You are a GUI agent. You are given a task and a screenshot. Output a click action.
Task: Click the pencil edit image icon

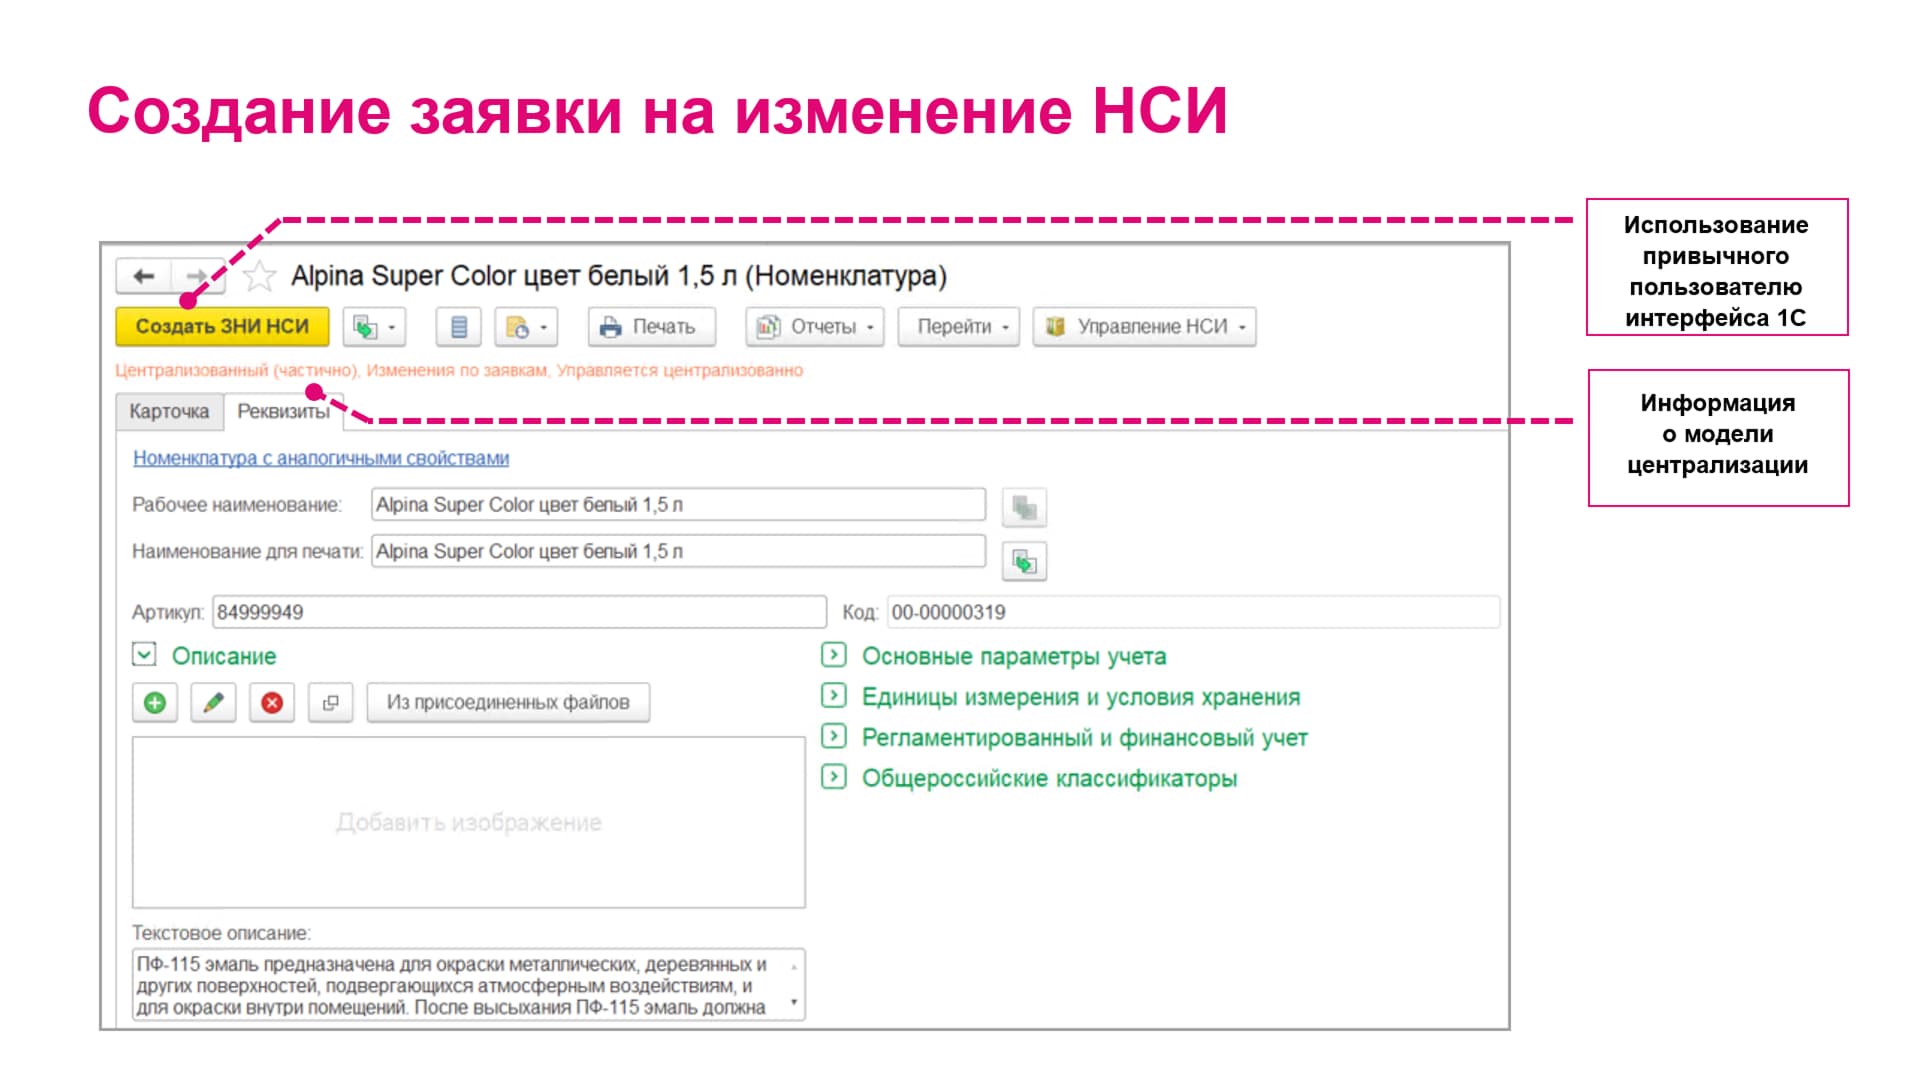[213, 703]
